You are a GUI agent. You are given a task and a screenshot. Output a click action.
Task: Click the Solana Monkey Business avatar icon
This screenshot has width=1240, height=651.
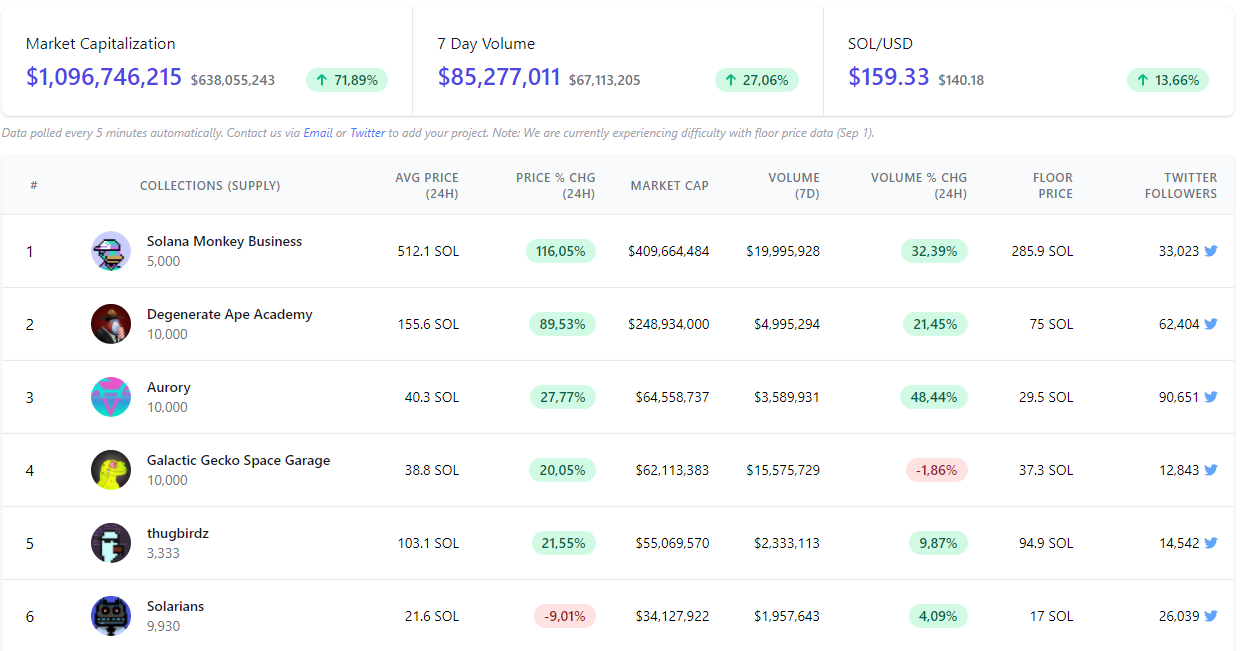coord(111,251)
